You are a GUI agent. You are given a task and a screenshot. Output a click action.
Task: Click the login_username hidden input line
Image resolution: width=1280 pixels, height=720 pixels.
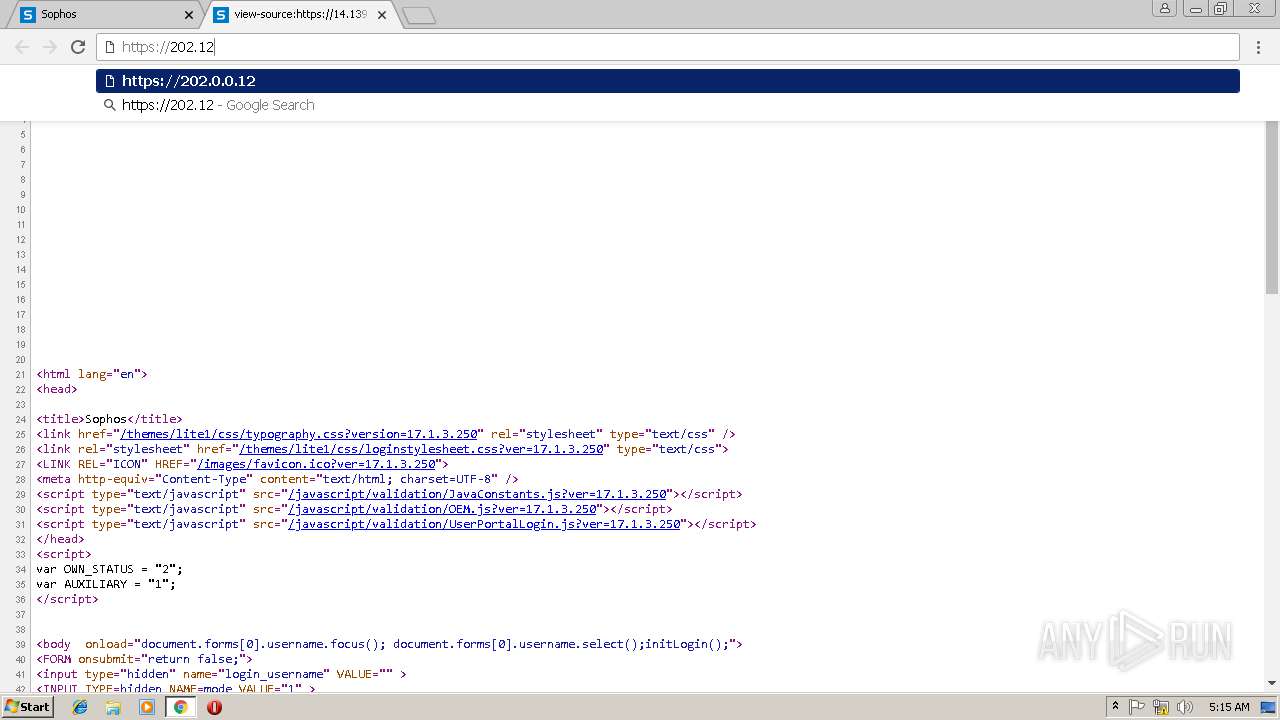(x=221, y=674)
